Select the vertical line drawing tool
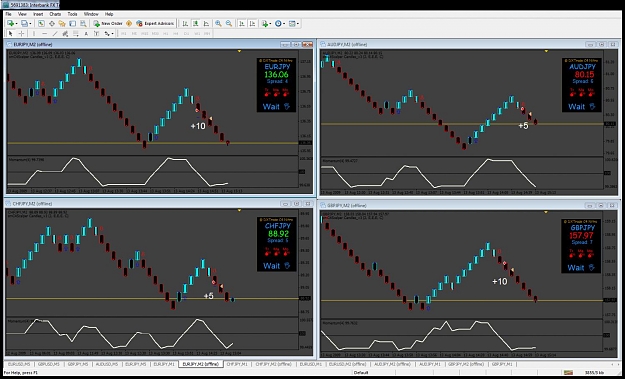The width and height of the screenshot is (625, 379). pos(34,34)
